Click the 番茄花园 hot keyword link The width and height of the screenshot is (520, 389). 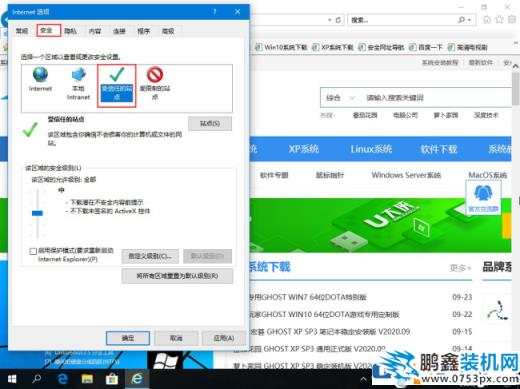coord(365,116)
